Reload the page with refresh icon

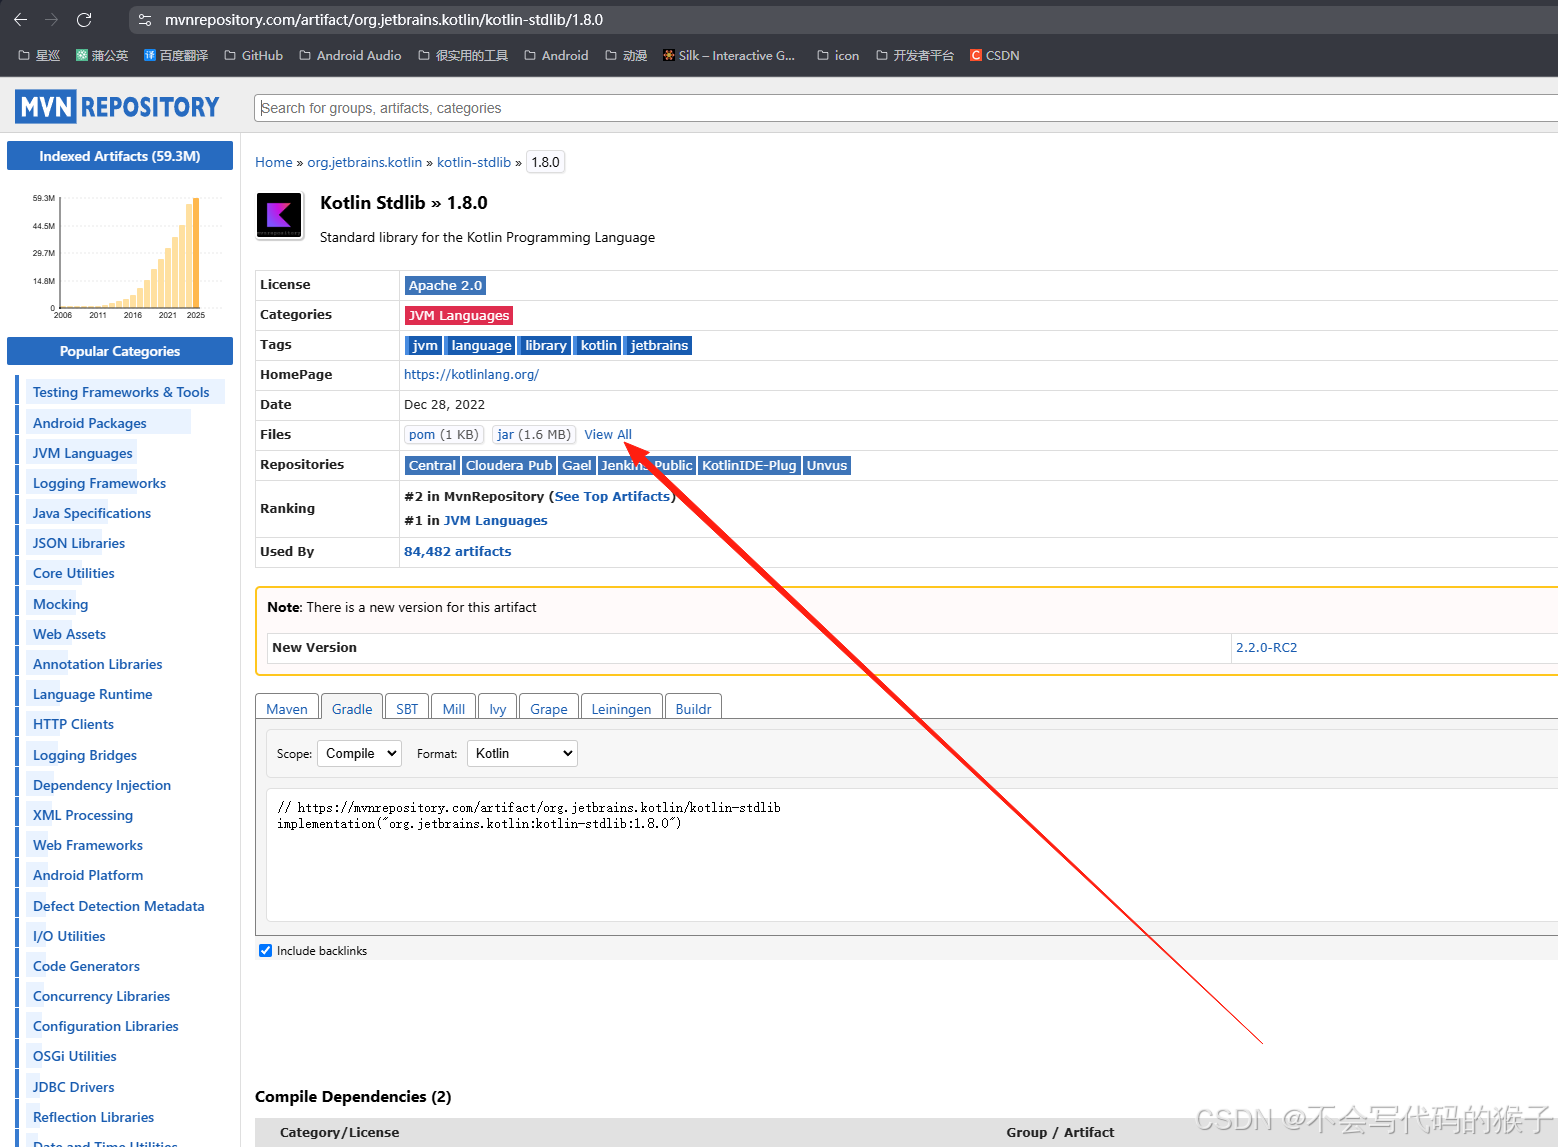84,20
